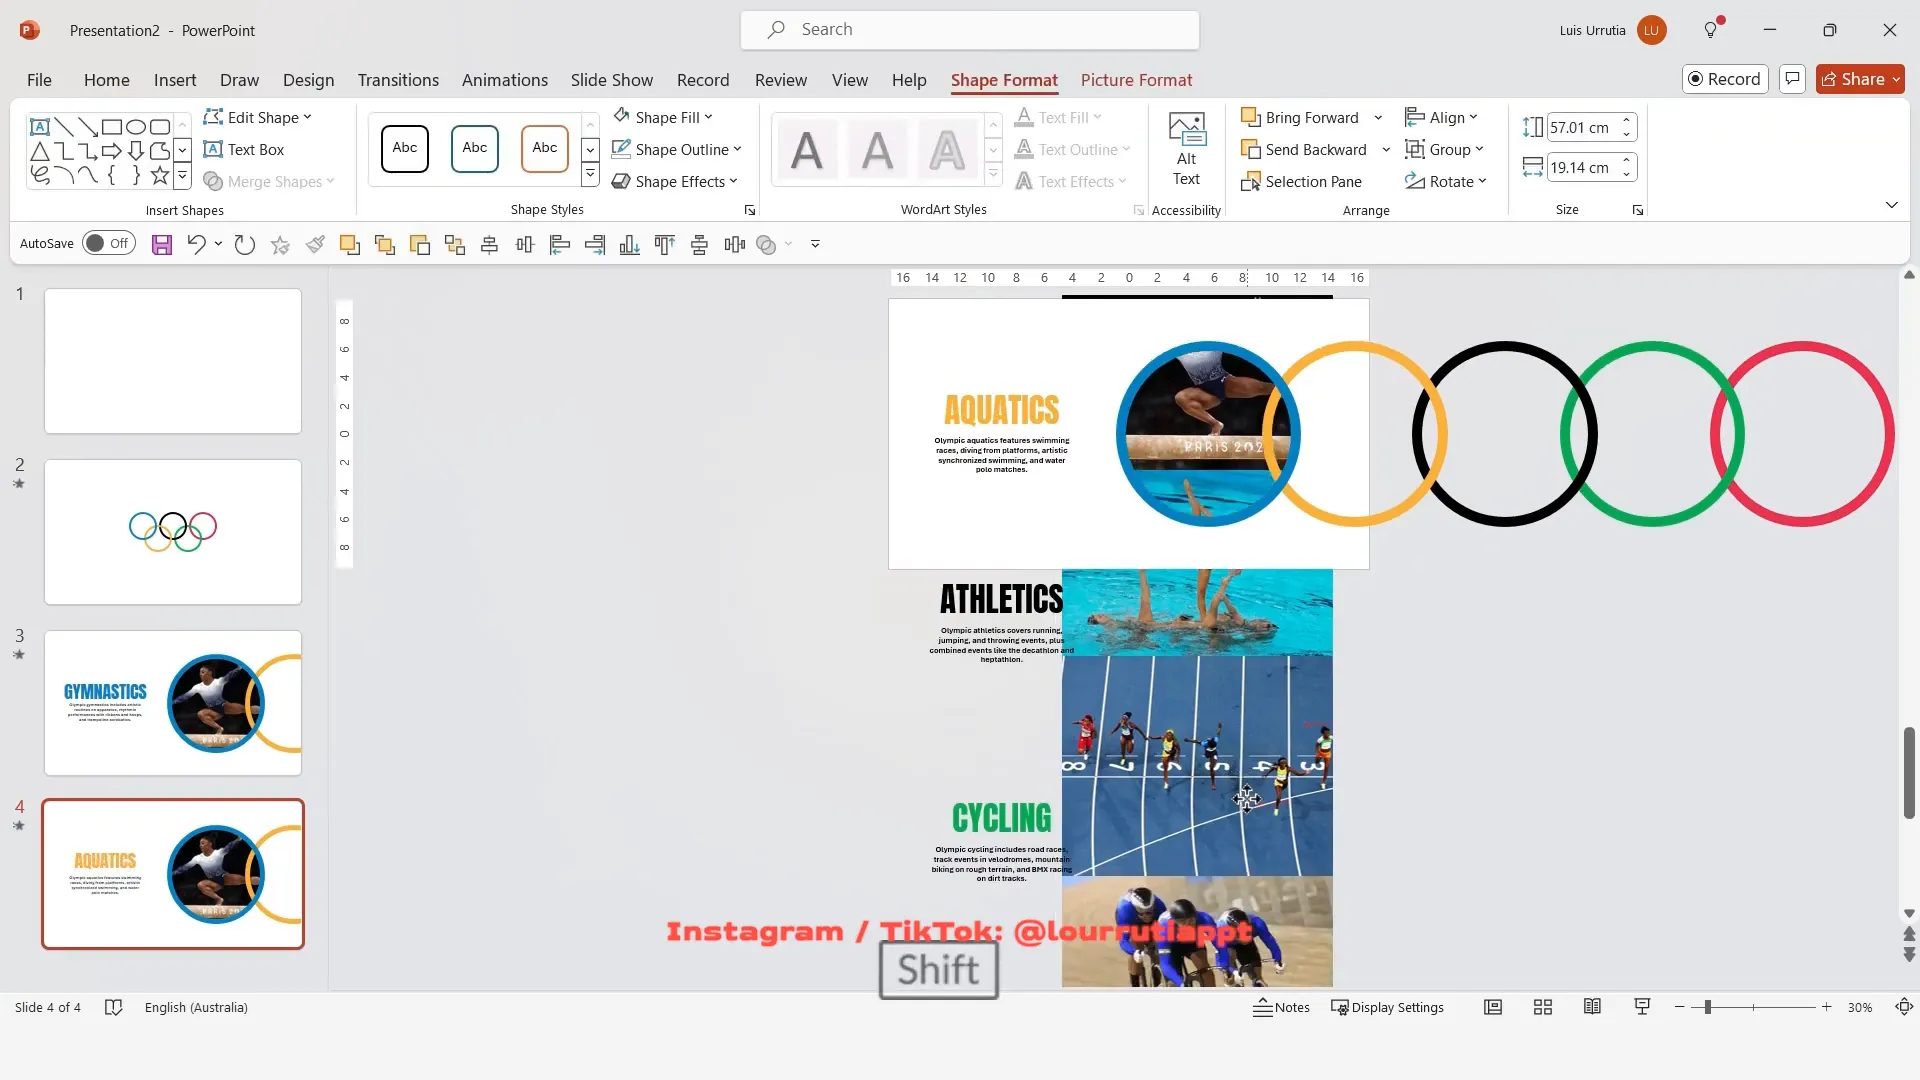The height and width of the screenshot is (1080, 1920).
Task: Open the Align dropdown in Arrange group
Action: [1441, 117]
